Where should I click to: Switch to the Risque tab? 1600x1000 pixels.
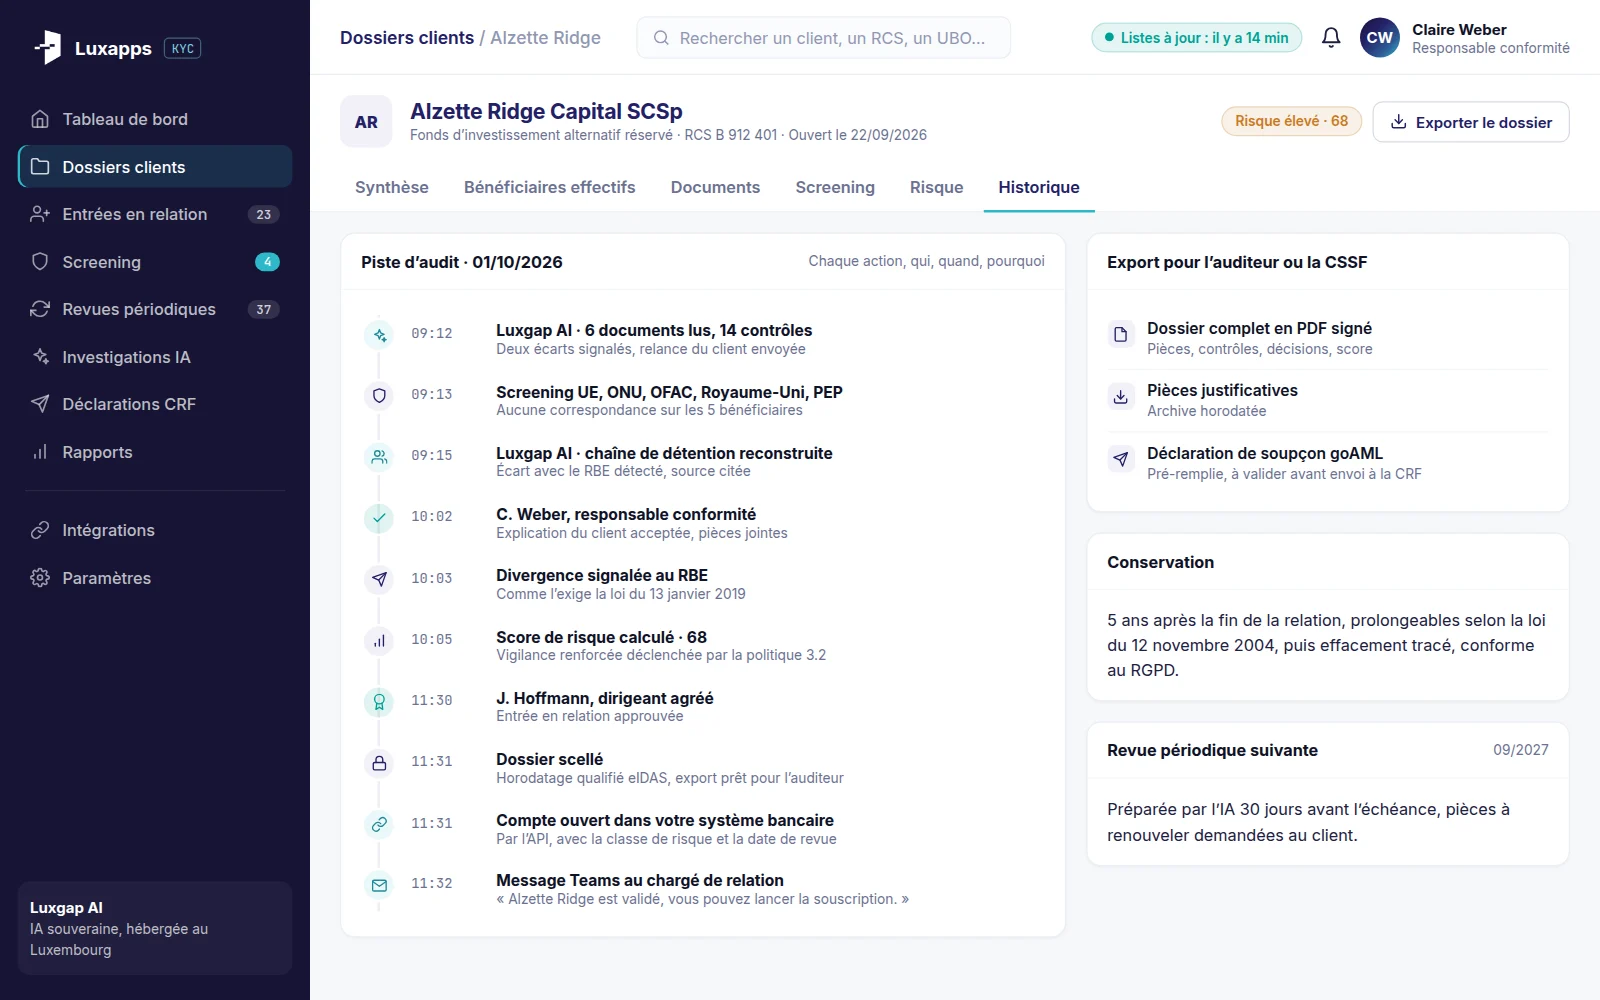937,187
